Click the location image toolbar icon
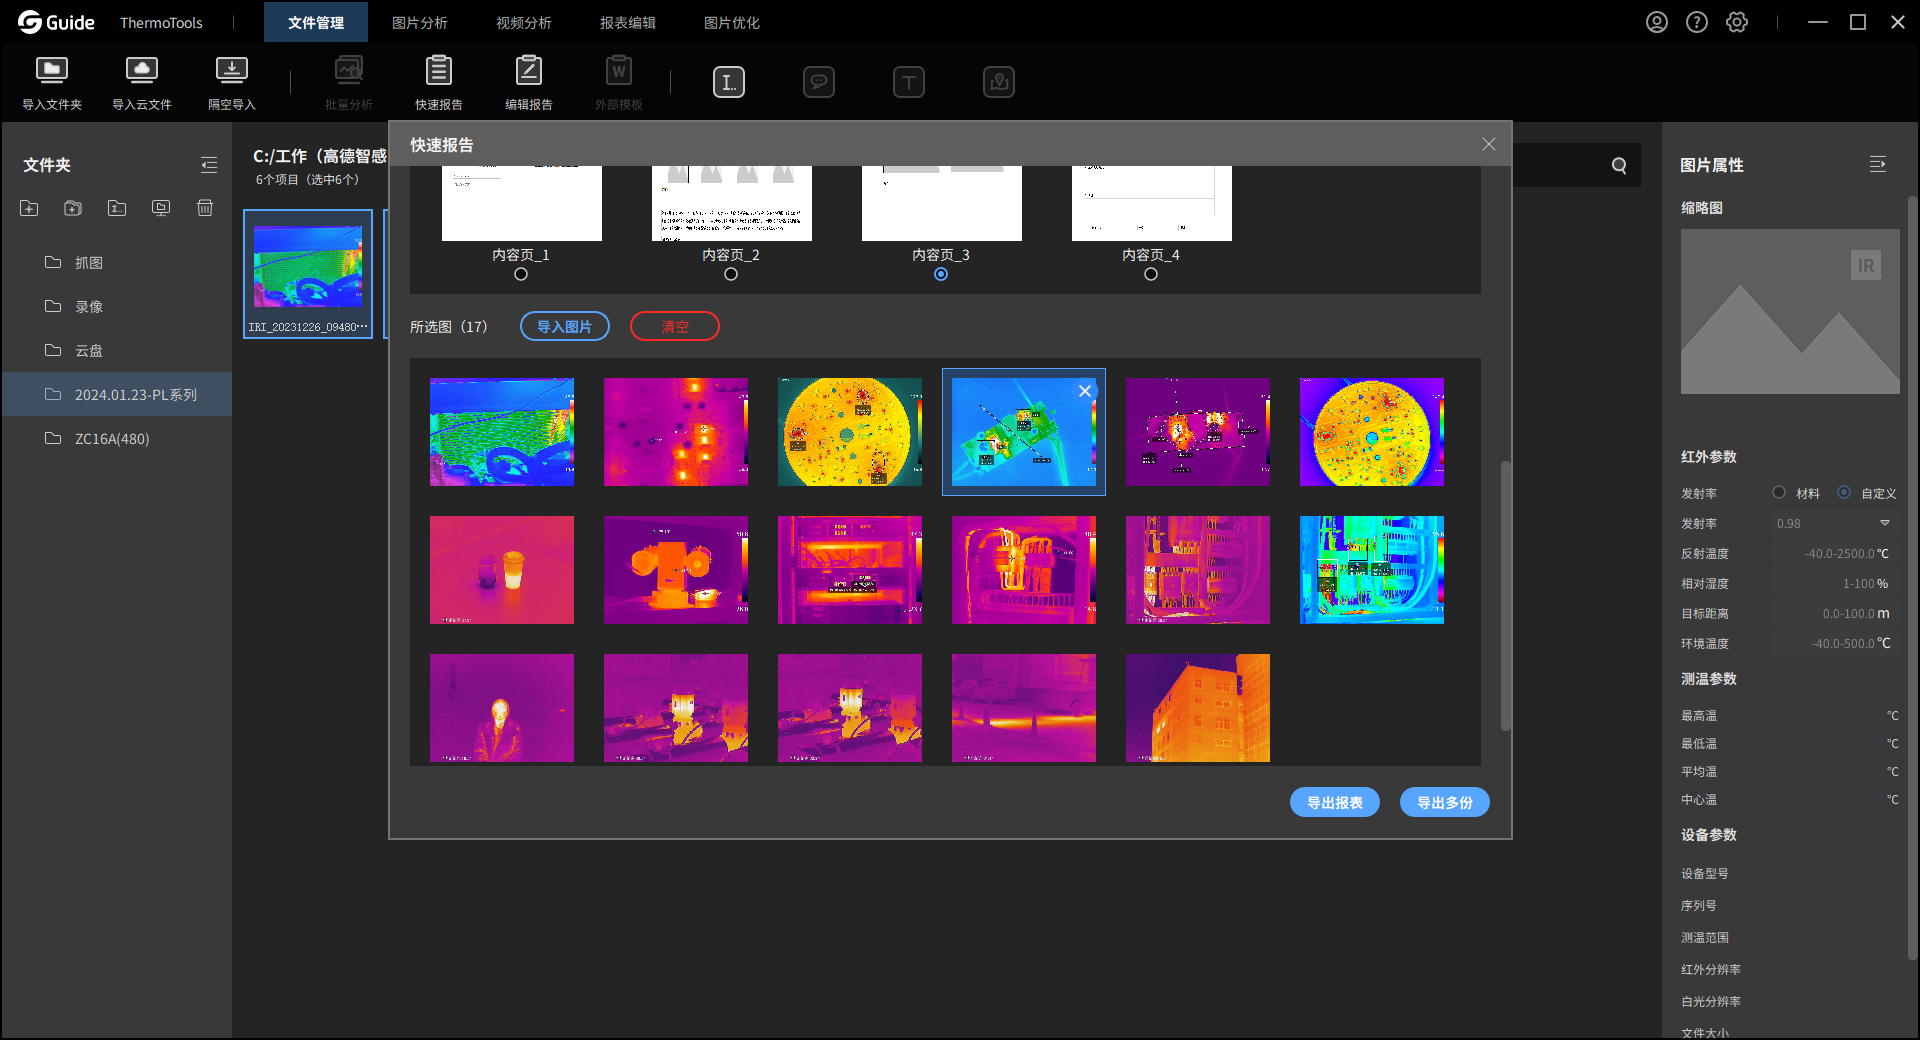The width and height of the screenshot is (1920, 1040). pyautogui.click(x=999, y=82)
